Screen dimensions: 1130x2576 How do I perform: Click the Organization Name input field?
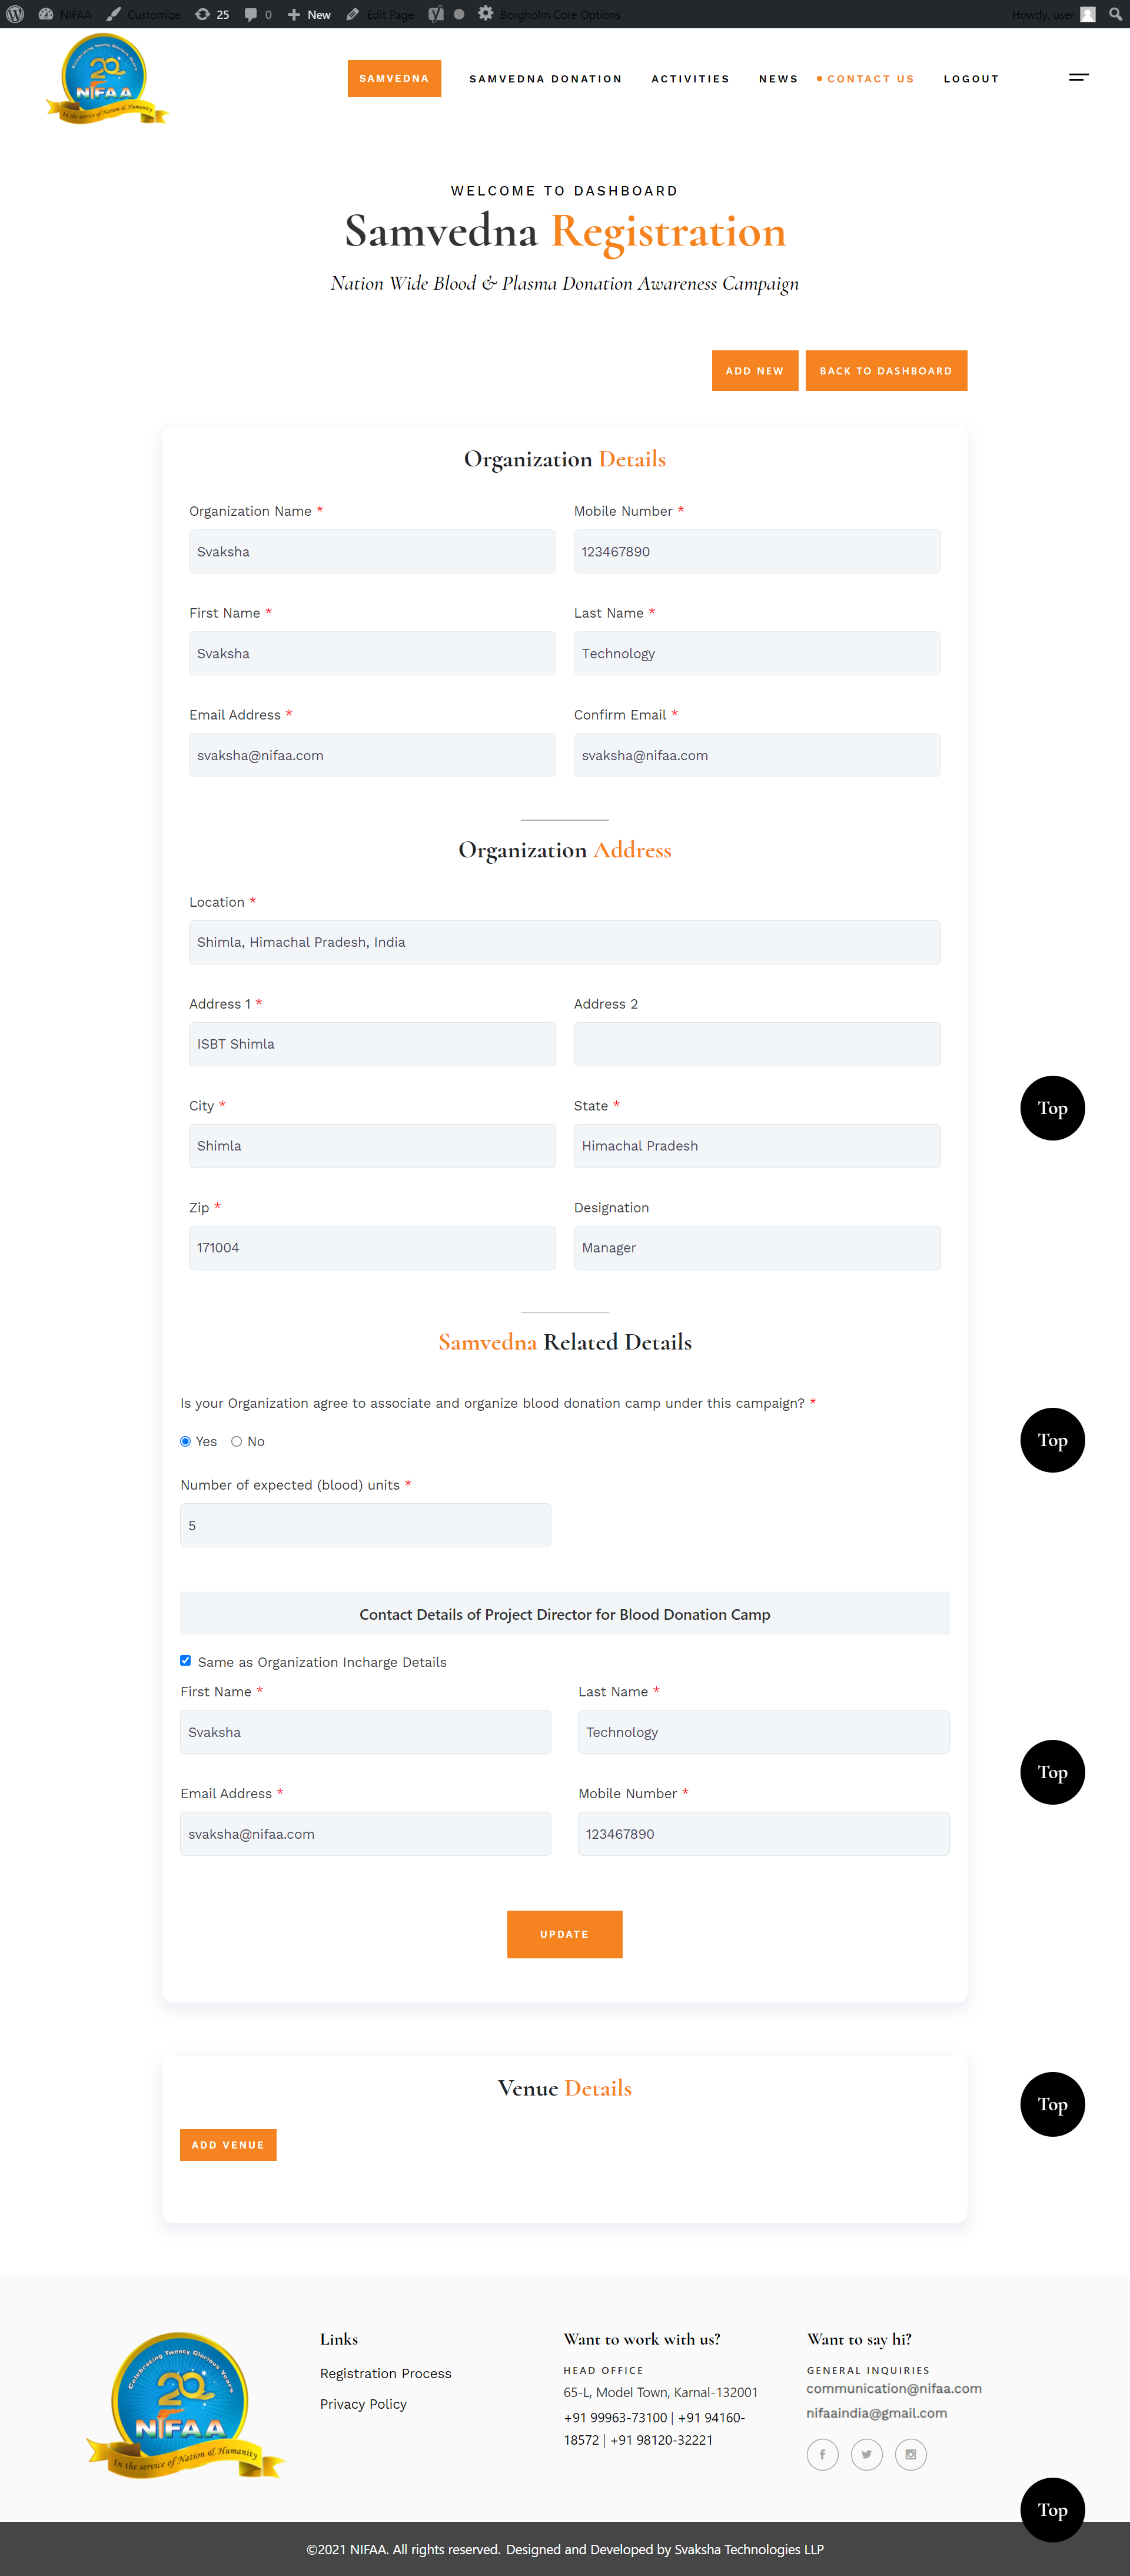[372, 552]
